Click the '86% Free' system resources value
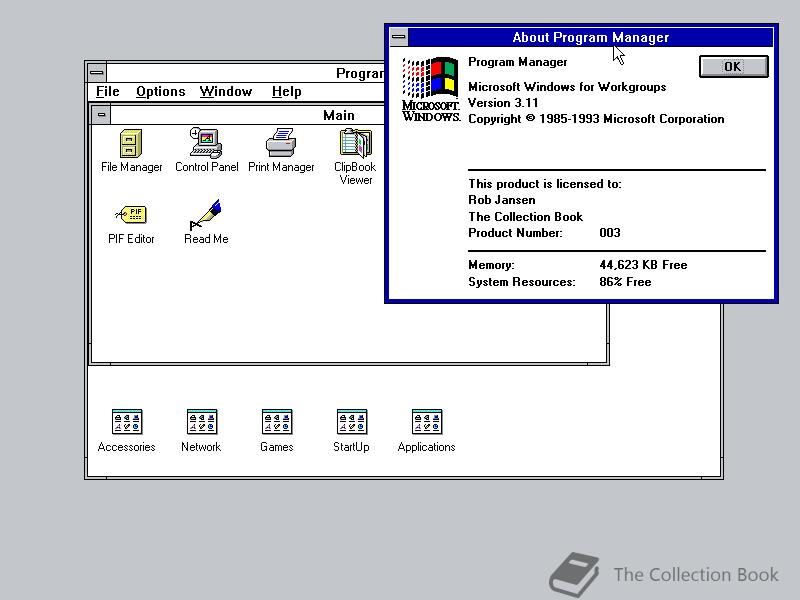The width and height of the screenshot is (800, 600). (x=625, y=282)
